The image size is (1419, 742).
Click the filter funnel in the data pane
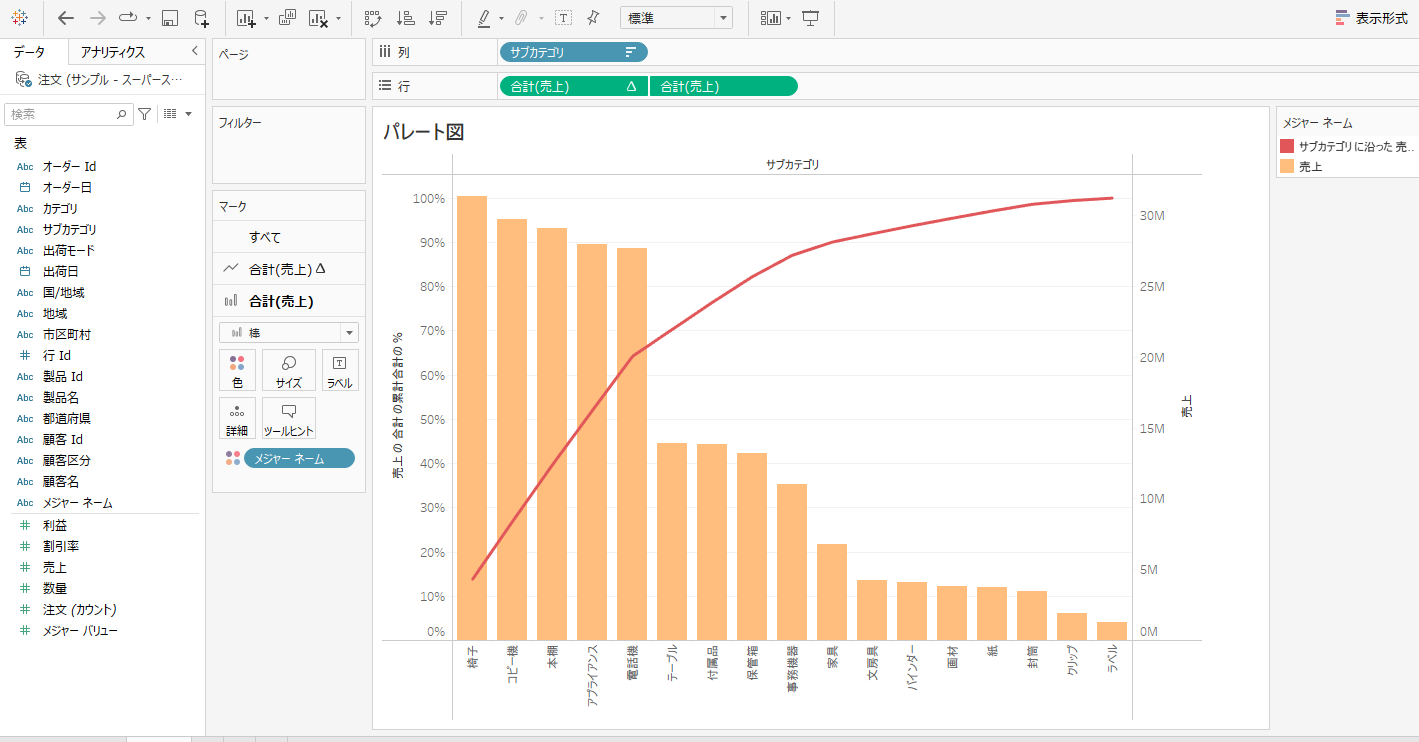point(145,114)
